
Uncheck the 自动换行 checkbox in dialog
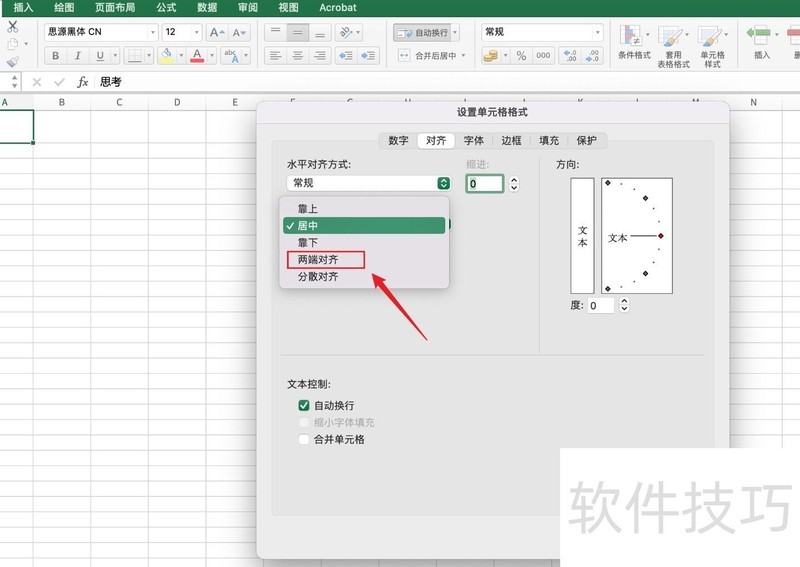pyautogui.click(x=304, y=405)
